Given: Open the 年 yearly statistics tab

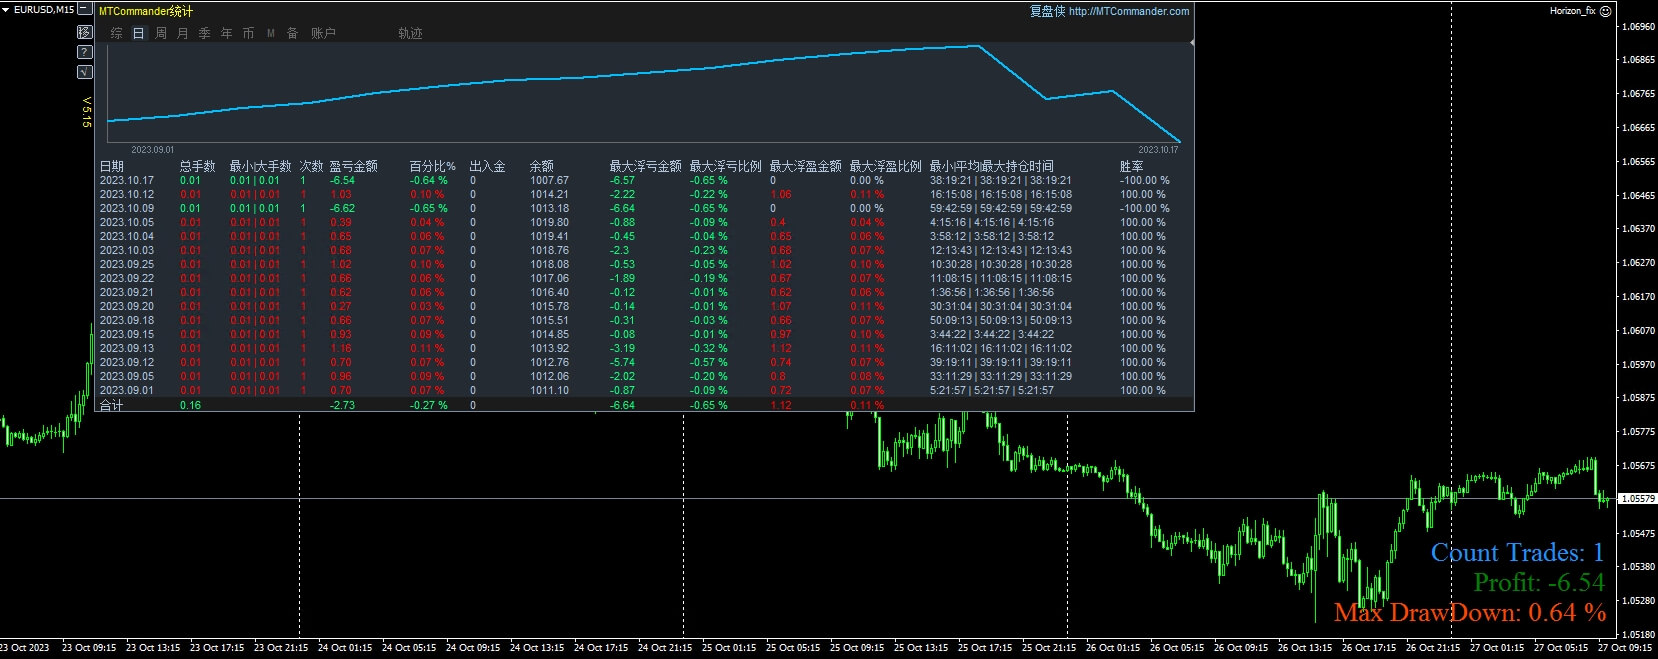Looking at the screenshot, I should click(227, 33).
